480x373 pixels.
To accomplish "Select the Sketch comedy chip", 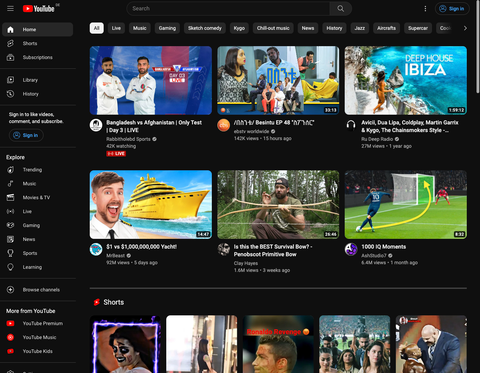I will (x=205, y=28).
